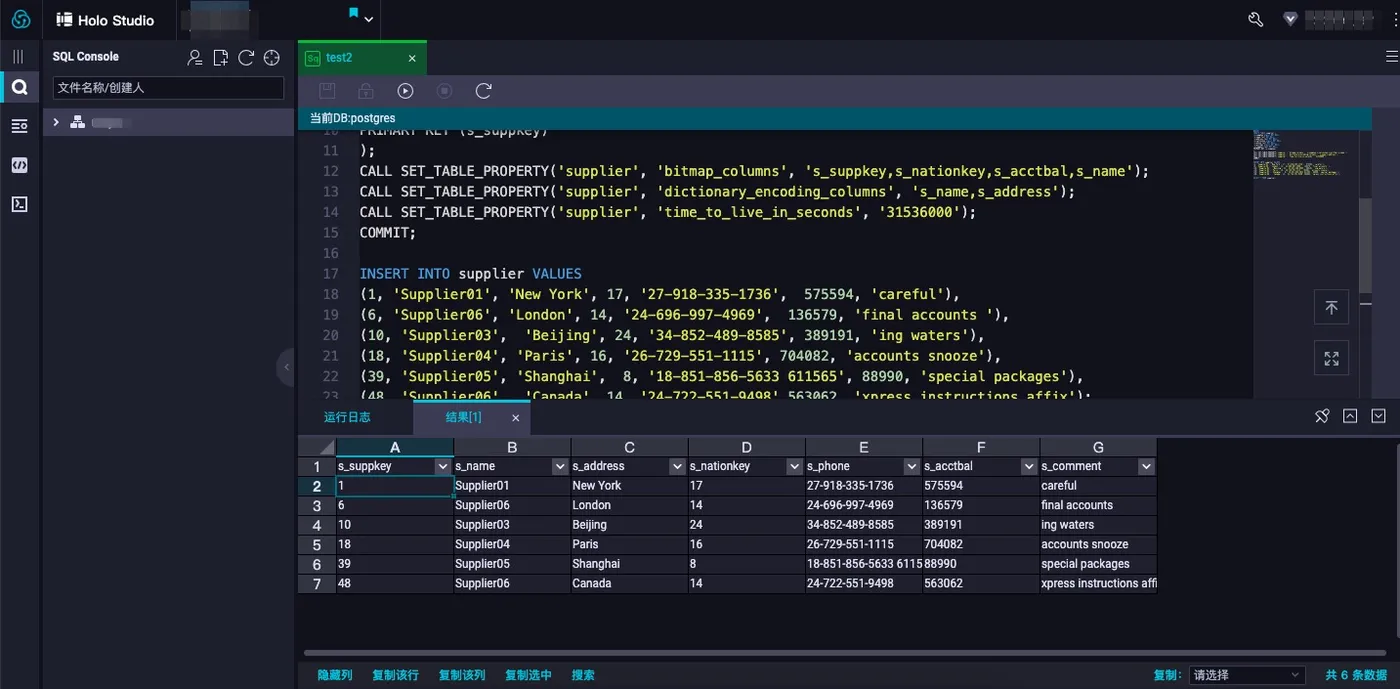The image size is (1400, 689).
Task: Click the 复制该行 button
Action: pyautogui.click(x=395, y=675)
